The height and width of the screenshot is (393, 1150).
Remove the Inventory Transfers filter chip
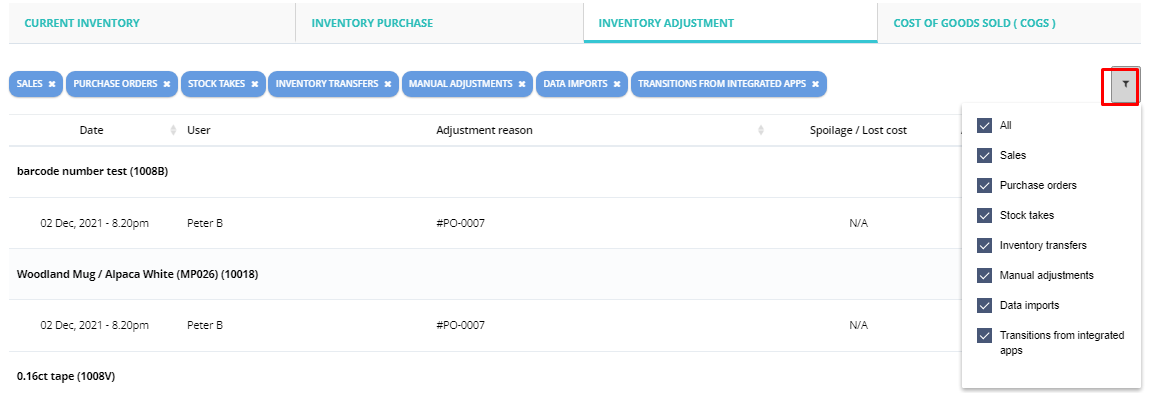(387, 84)
